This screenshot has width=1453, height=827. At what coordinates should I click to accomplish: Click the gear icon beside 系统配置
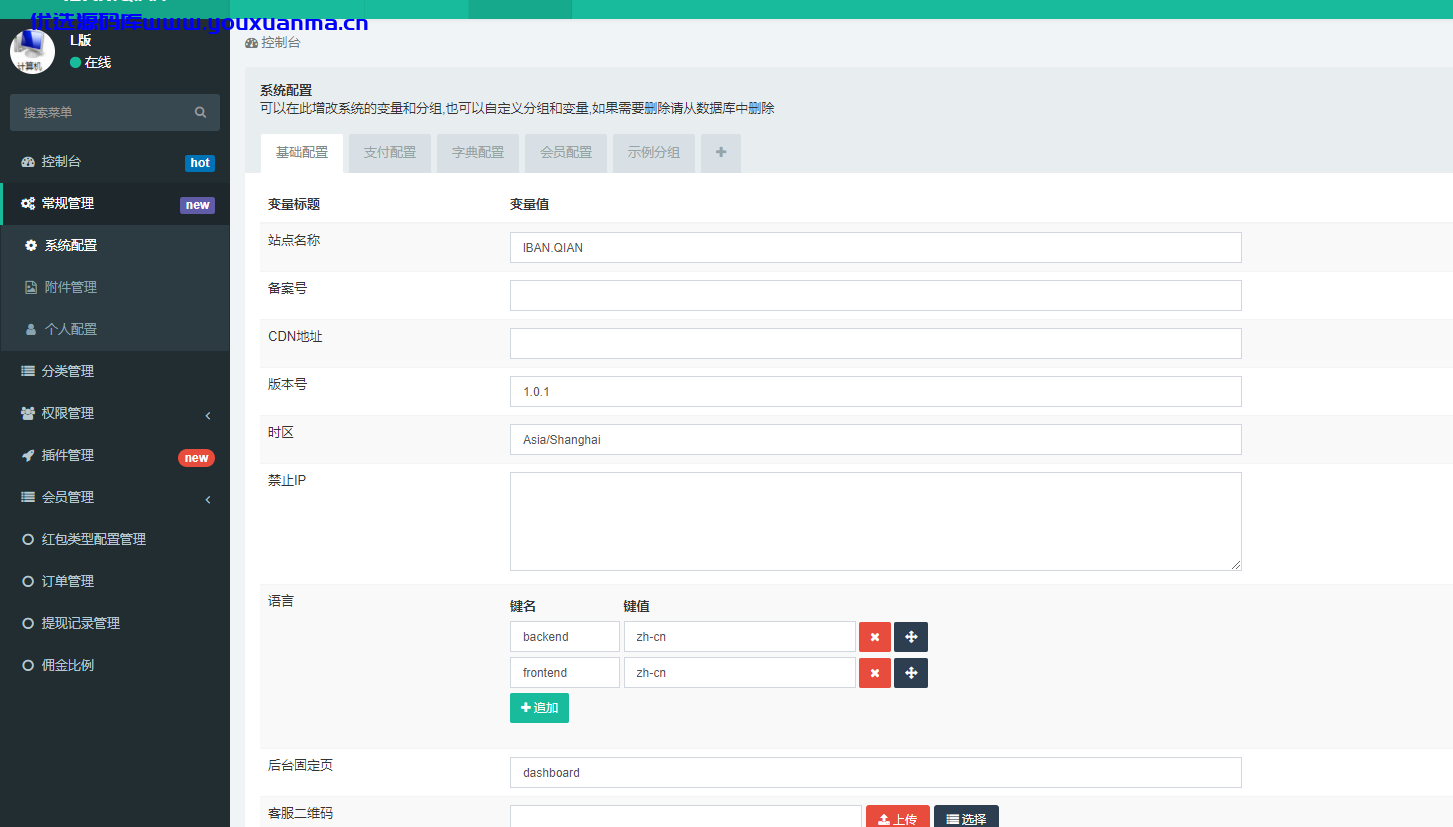coord(31,245)
